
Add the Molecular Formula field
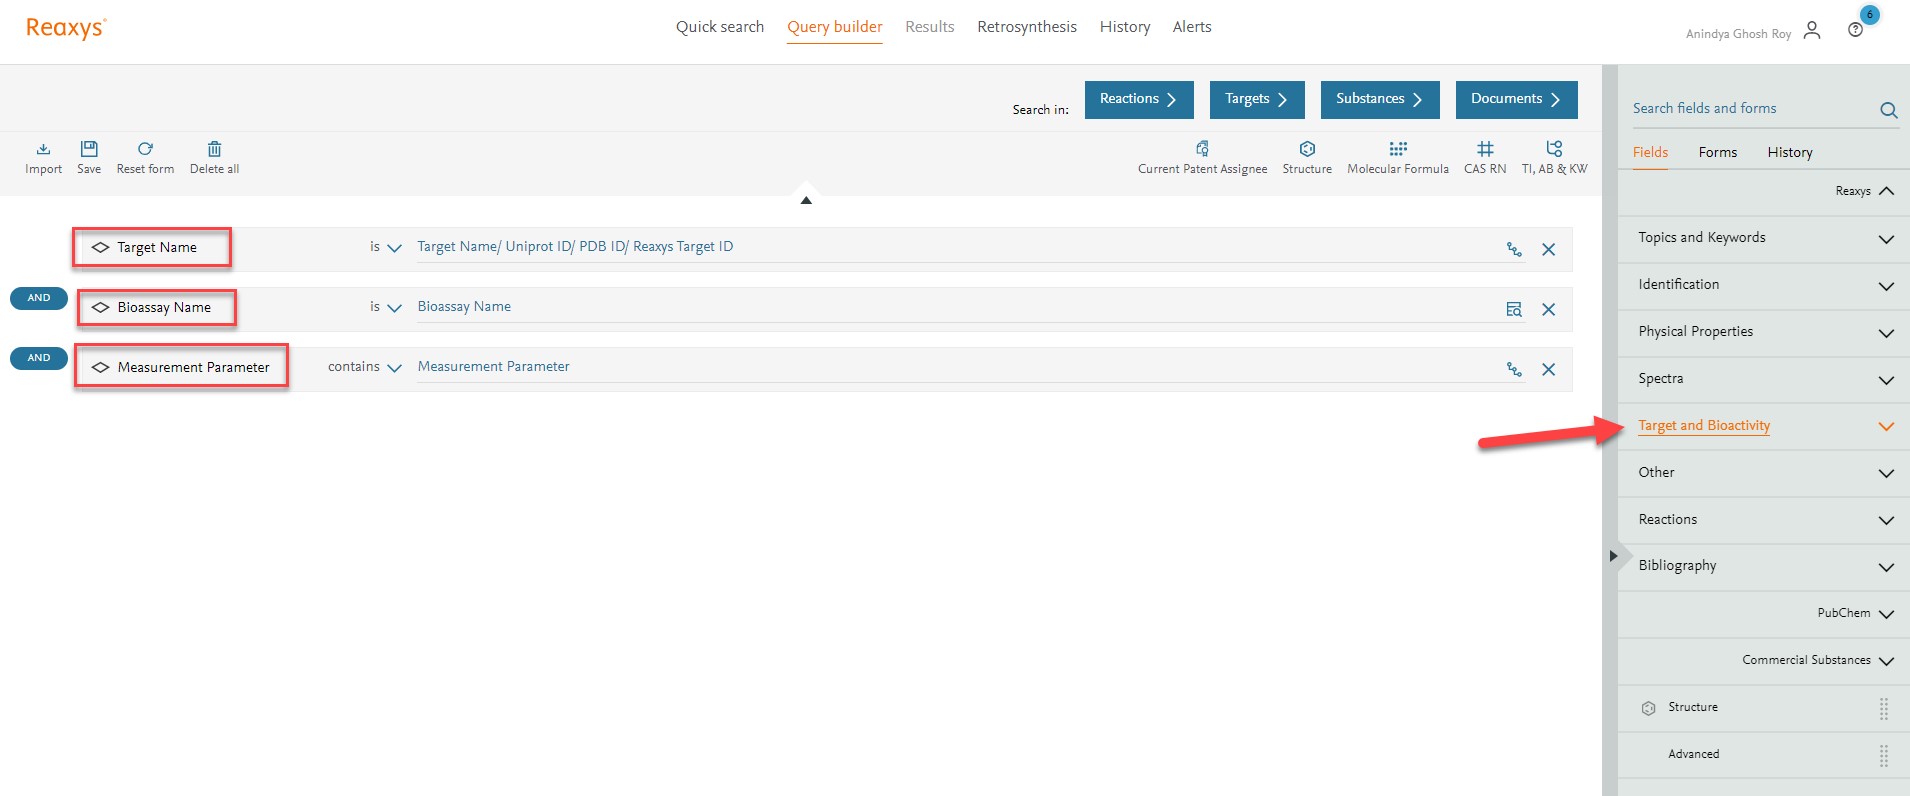coord(1397,150)
